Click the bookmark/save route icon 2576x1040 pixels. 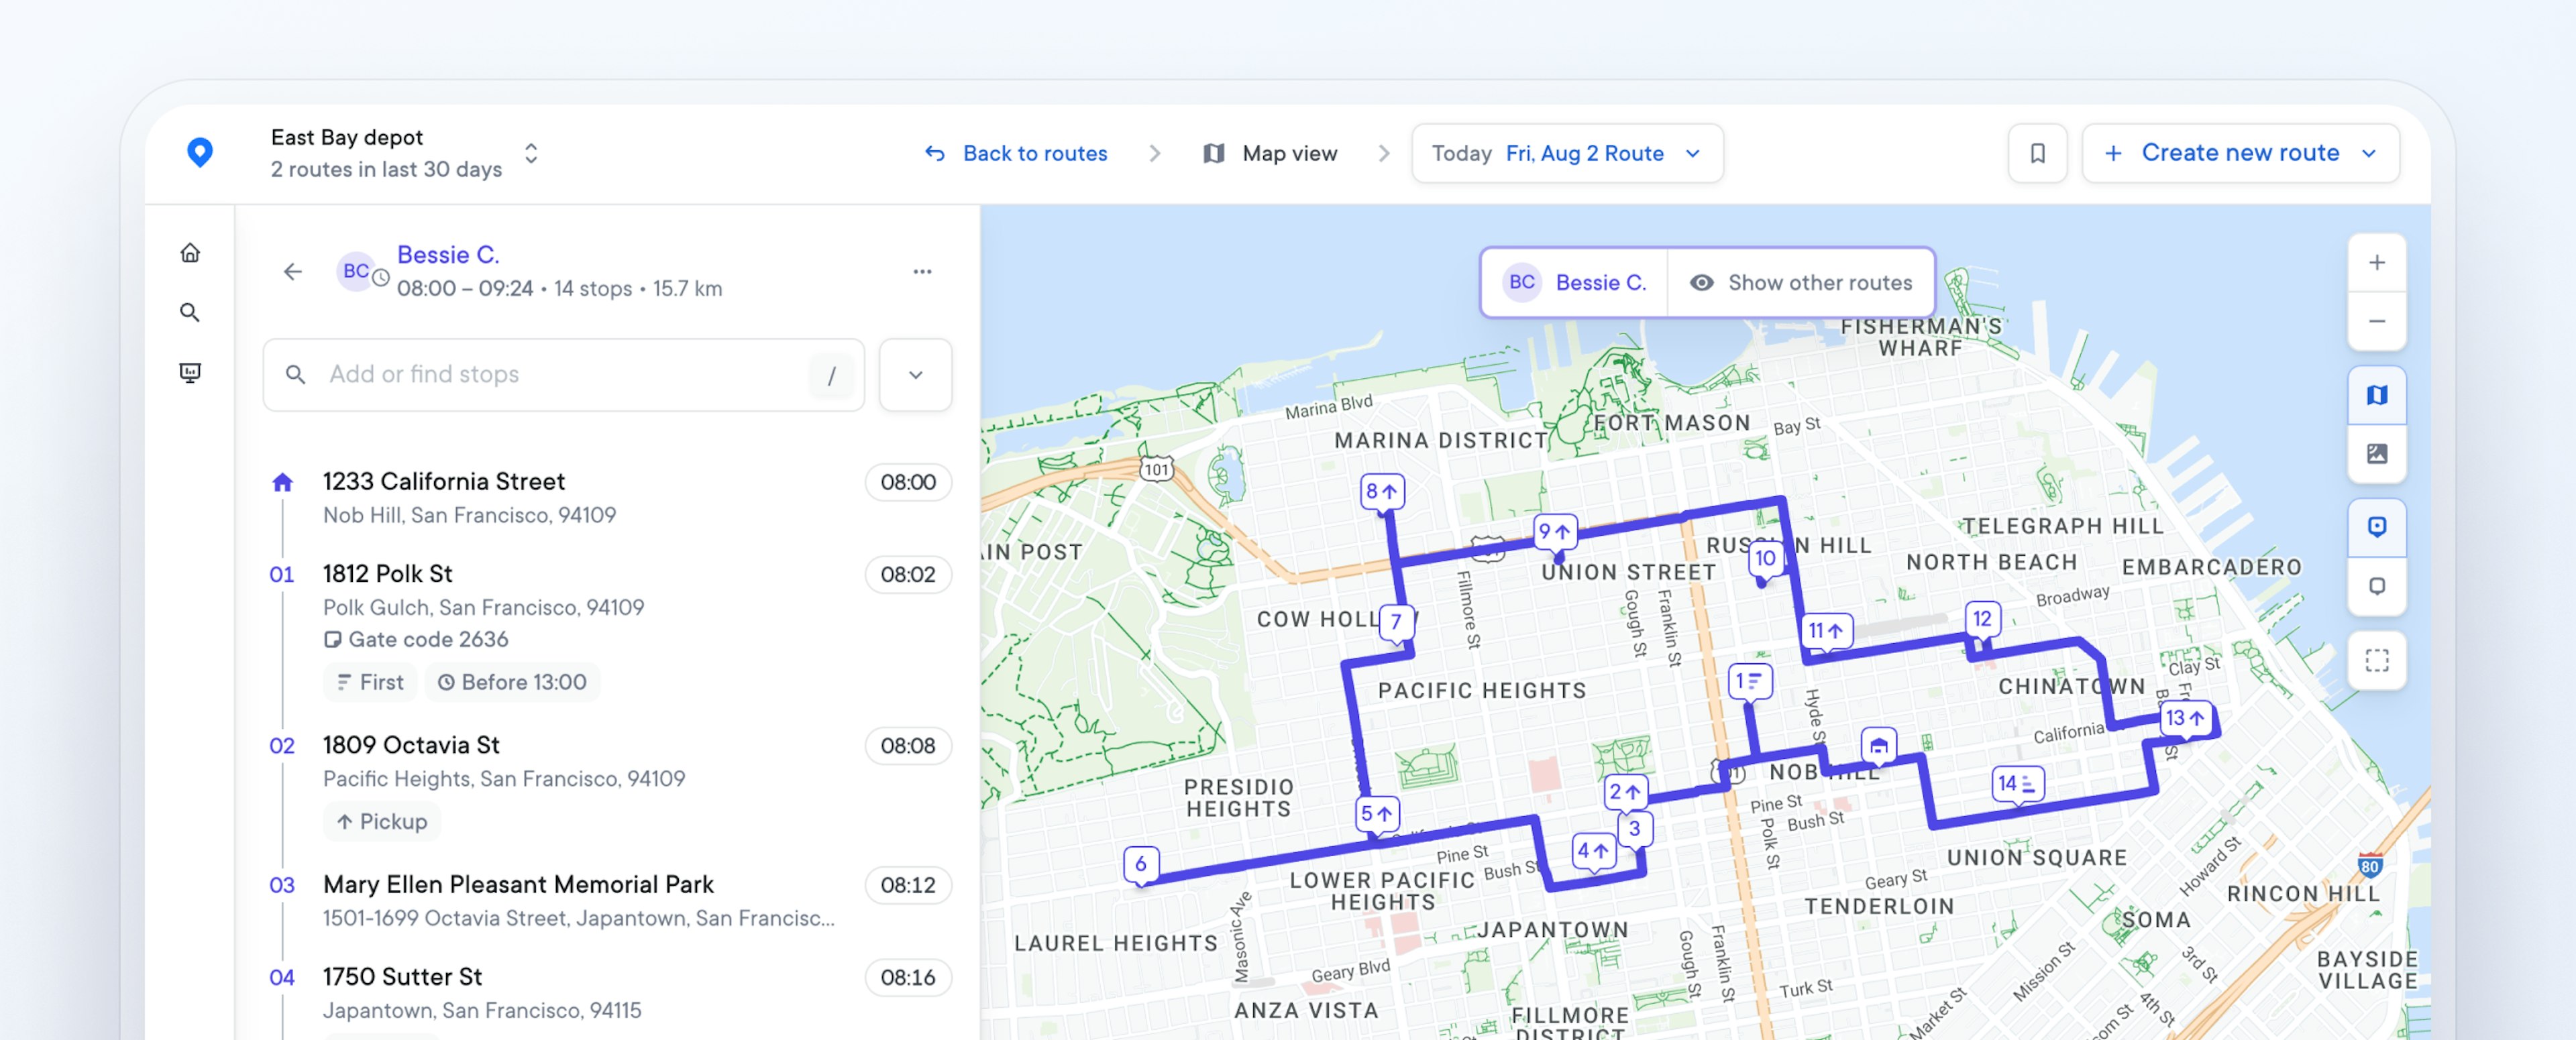pos(2037,153)
